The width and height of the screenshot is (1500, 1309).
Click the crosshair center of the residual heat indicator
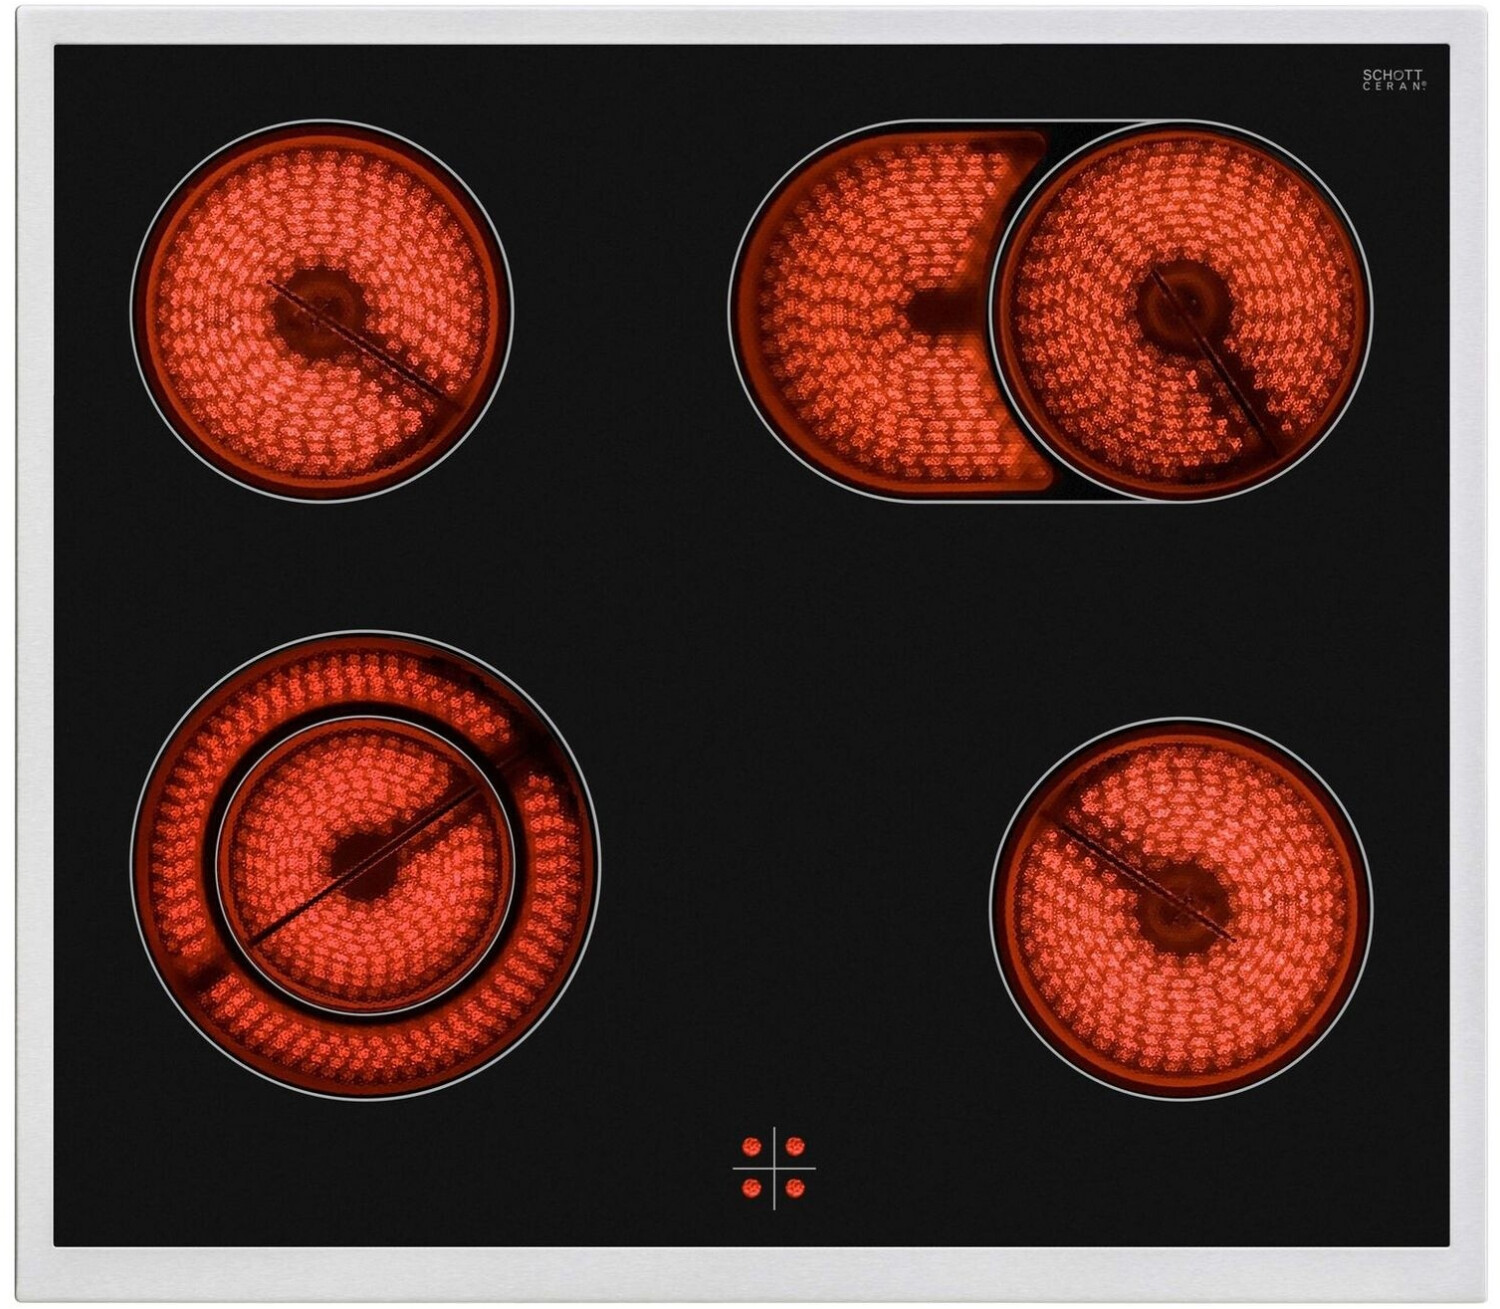click(x=774, y=1167)
